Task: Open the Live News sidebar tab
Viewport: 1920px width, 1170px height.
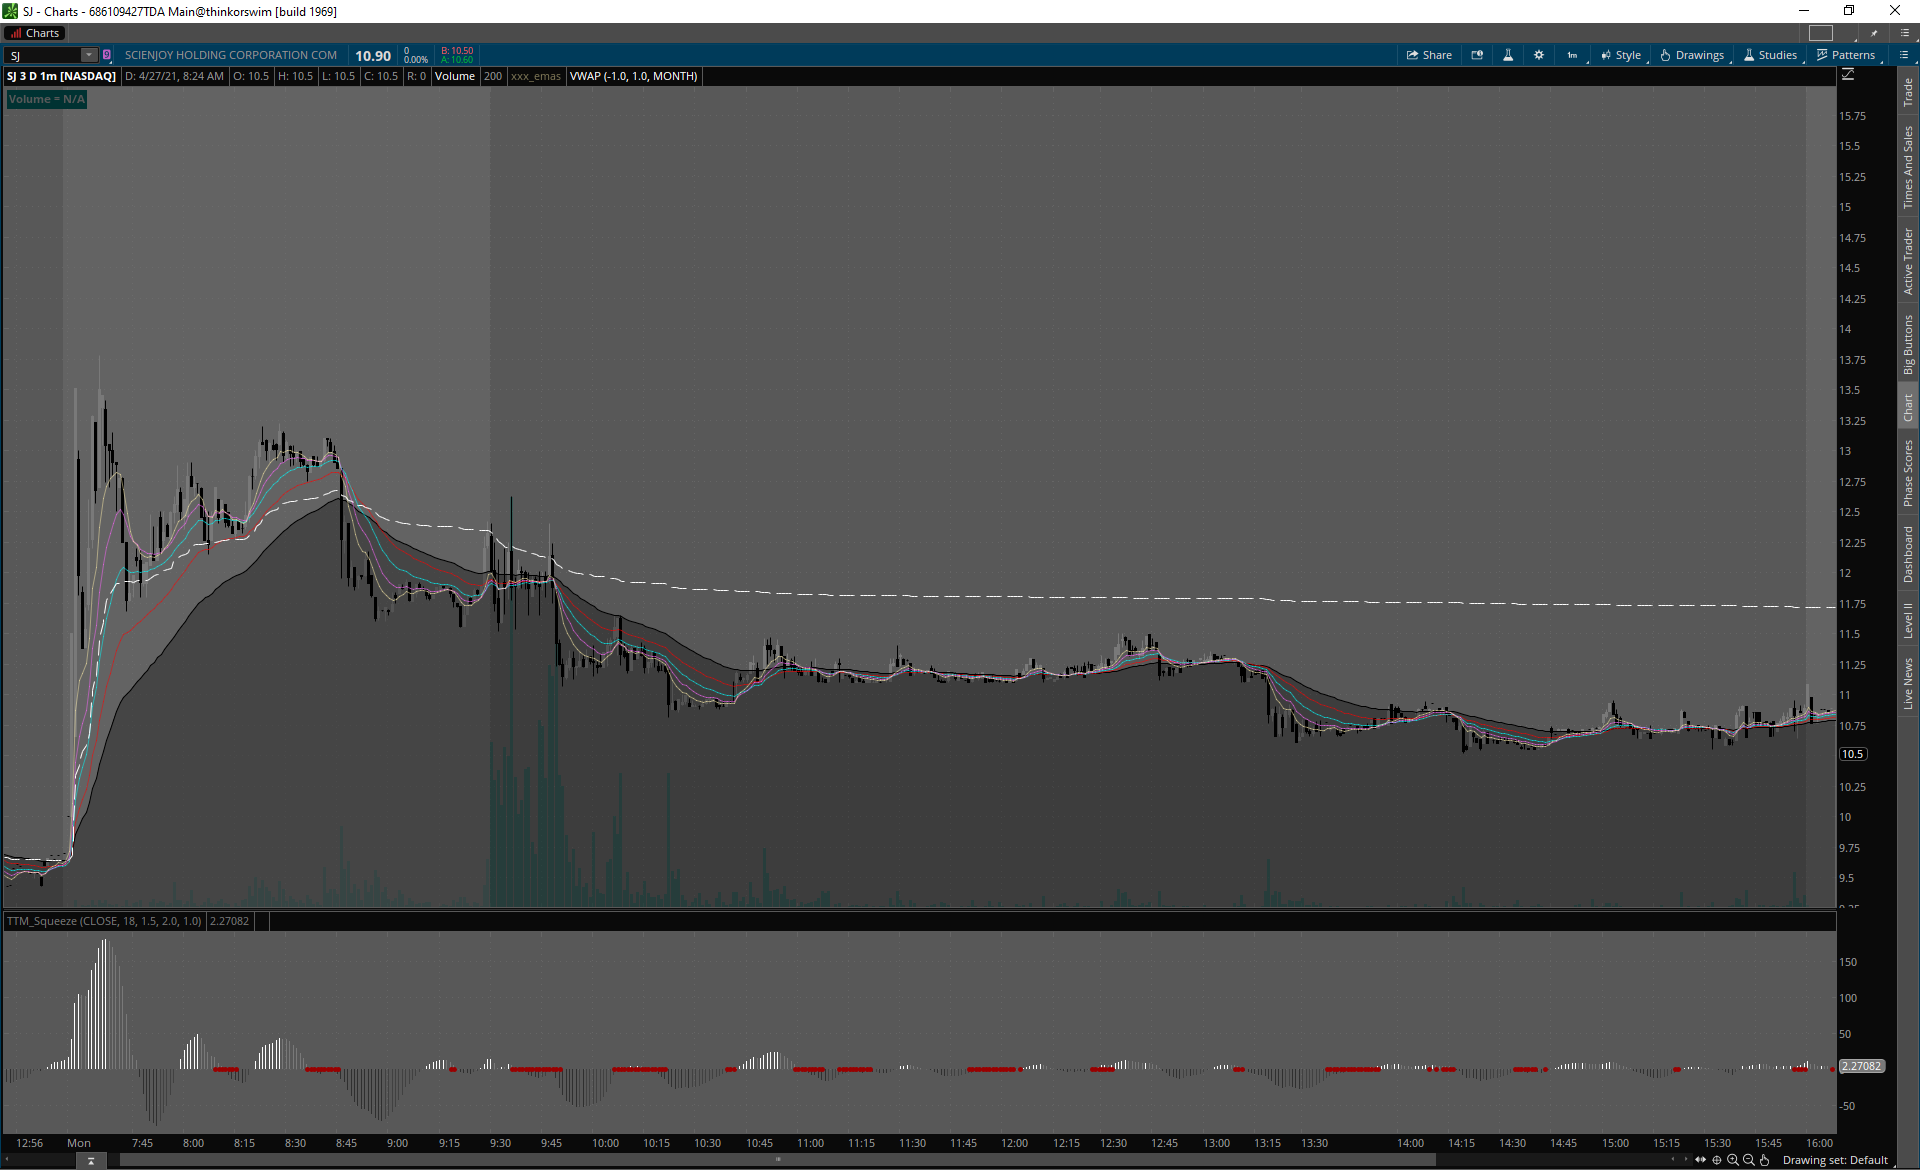Action: pyautogui.click(x=1908, y=684)
